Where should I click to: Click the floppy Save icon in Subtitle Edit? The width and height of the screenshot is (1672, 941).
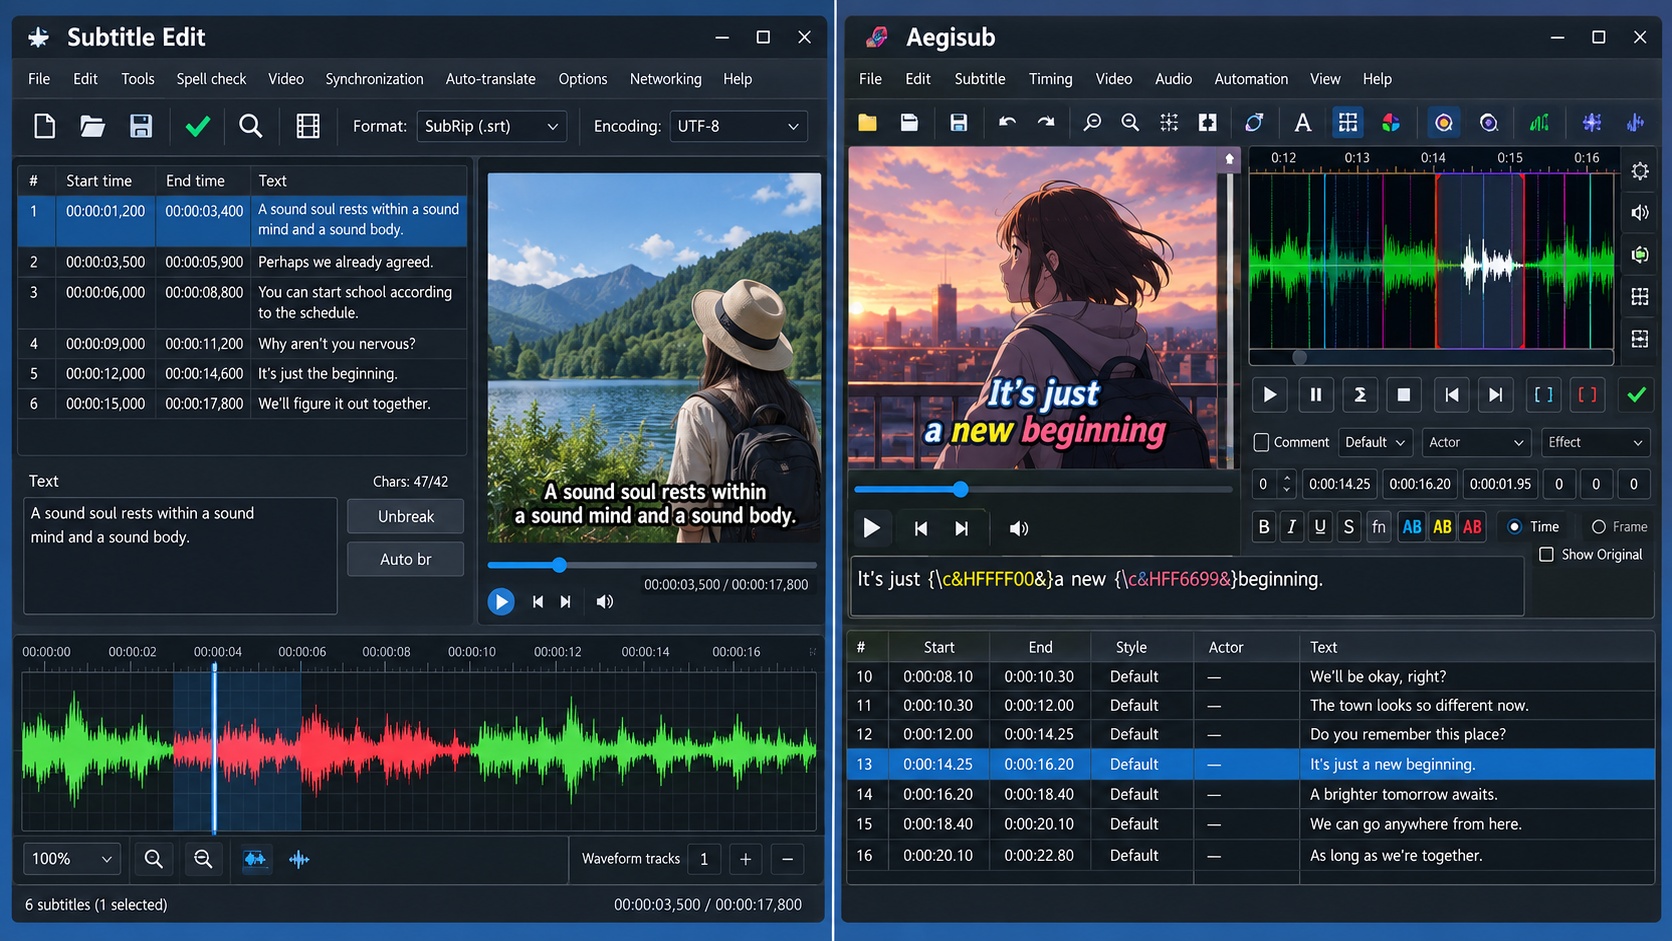141,126
